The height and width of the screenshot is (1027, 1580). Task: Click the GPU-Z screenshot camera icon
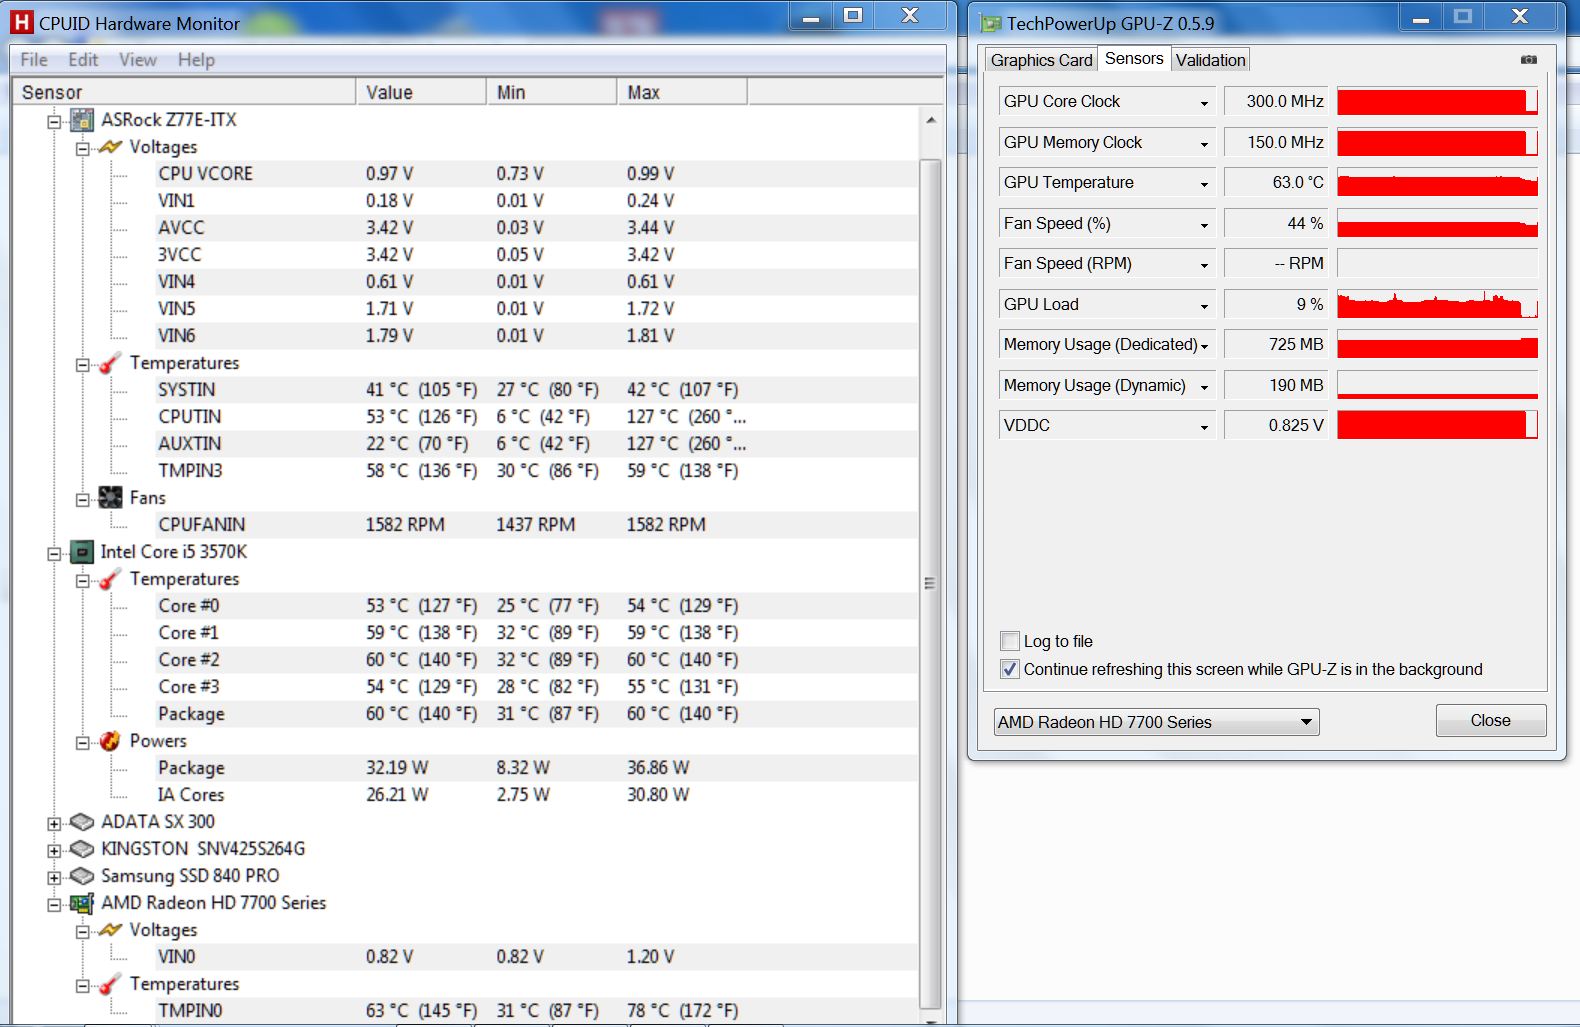[1529, 60]
